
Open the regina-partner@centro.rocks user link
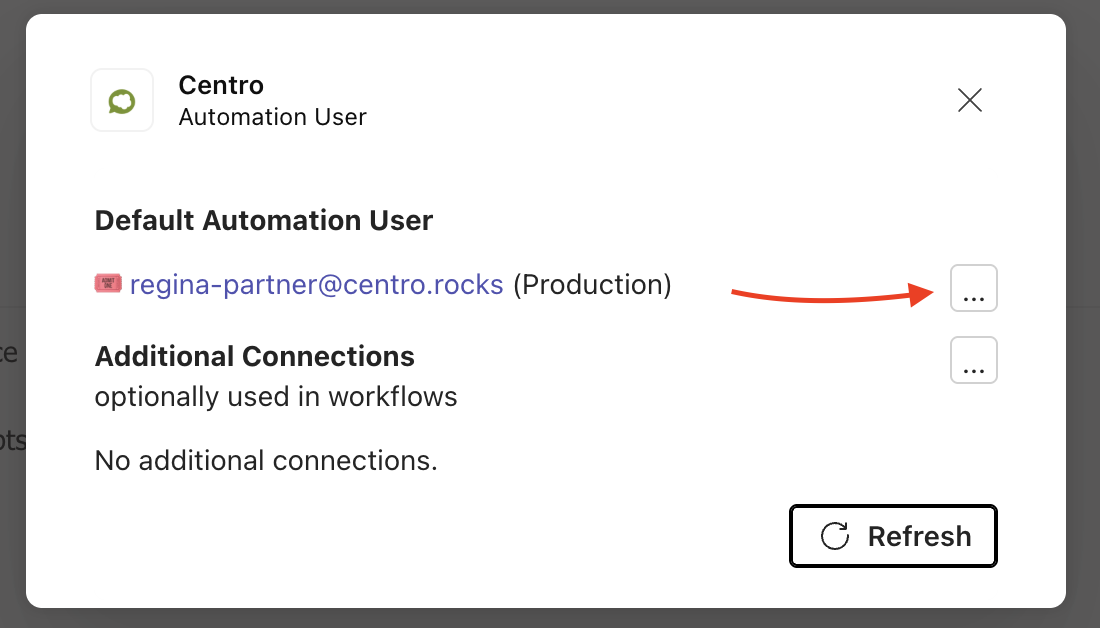[x=316, y=284]
